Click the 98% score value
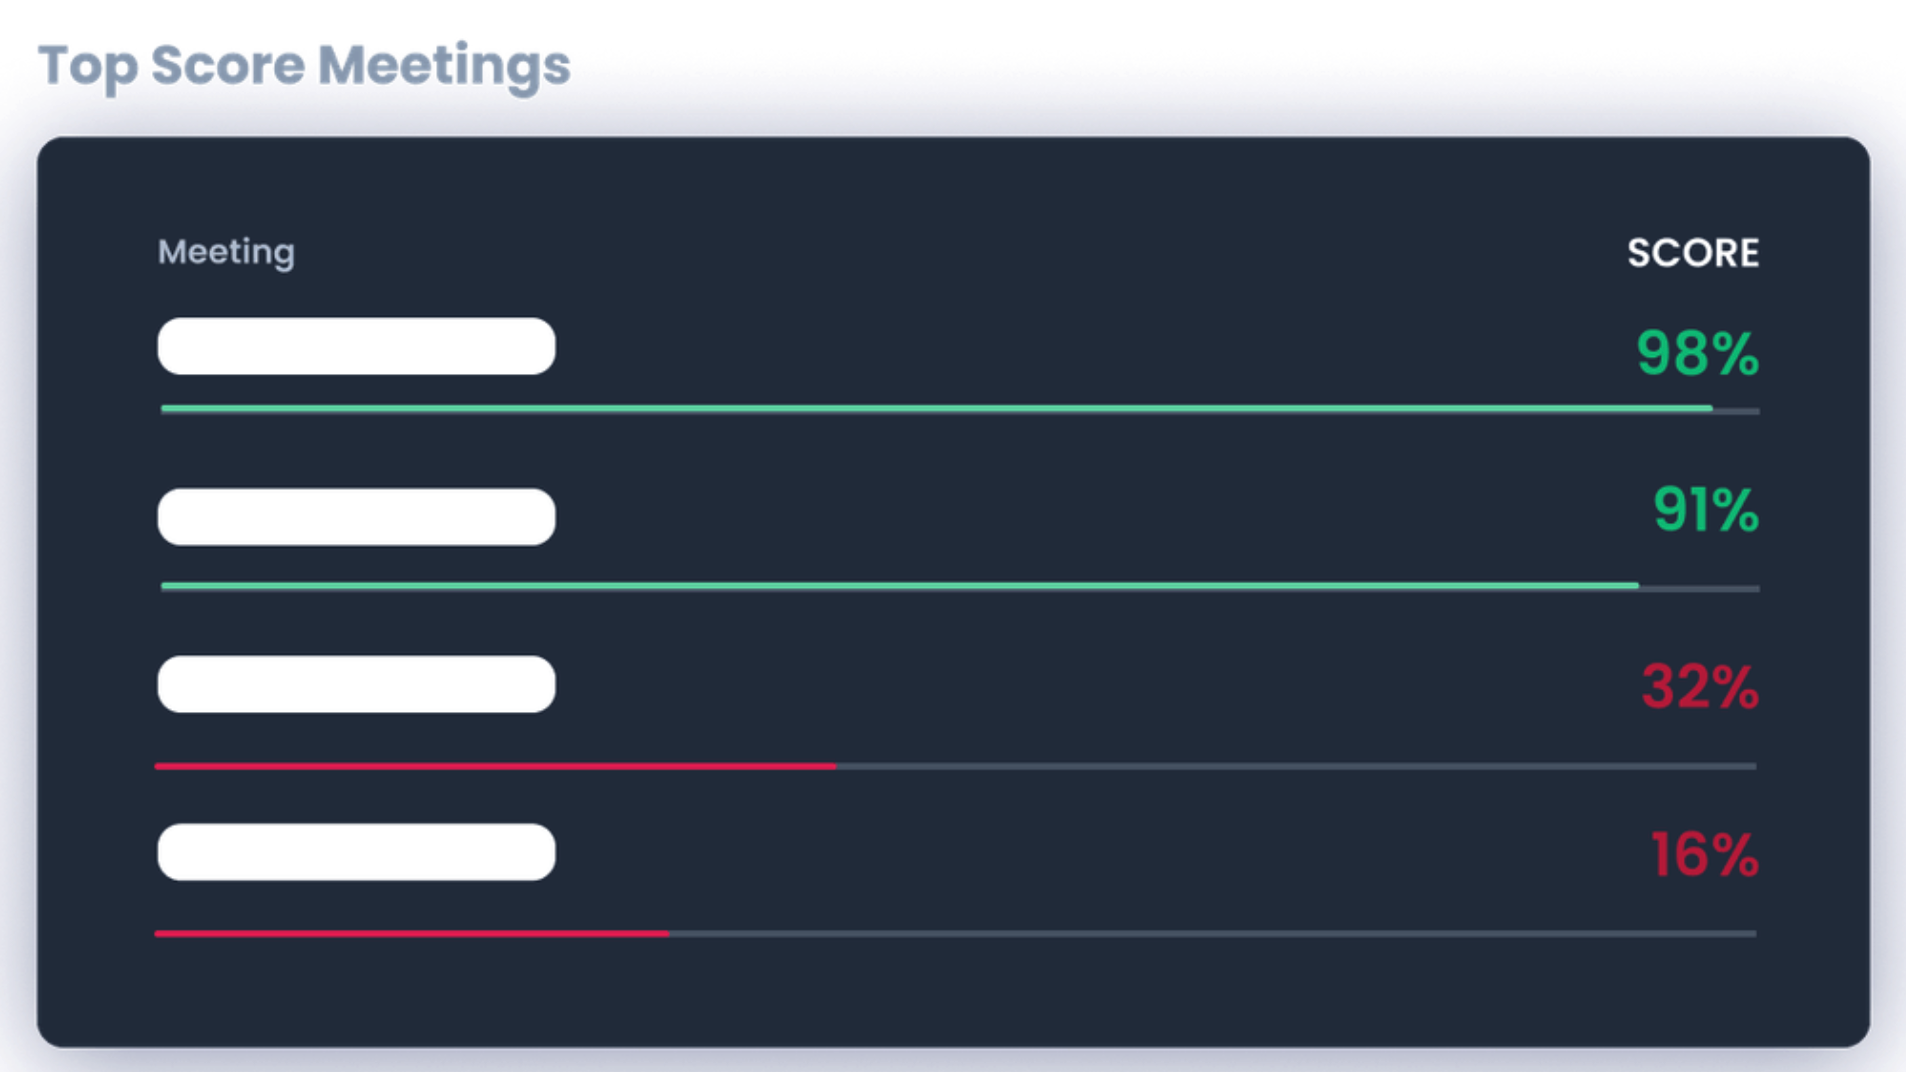This screenshot has width=1906, height=1072. pyautogui.click(x=1697, y=354)
